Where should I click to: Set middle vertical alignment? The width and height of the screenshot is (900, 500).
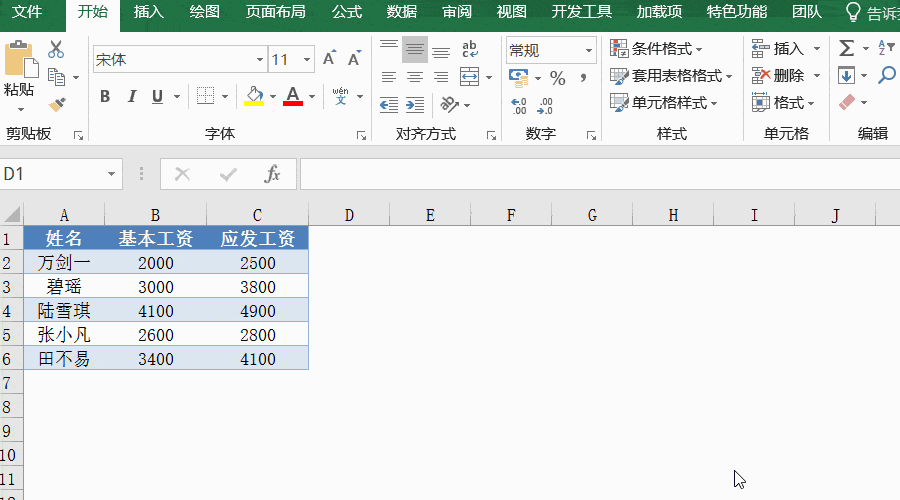pos(414,49)
